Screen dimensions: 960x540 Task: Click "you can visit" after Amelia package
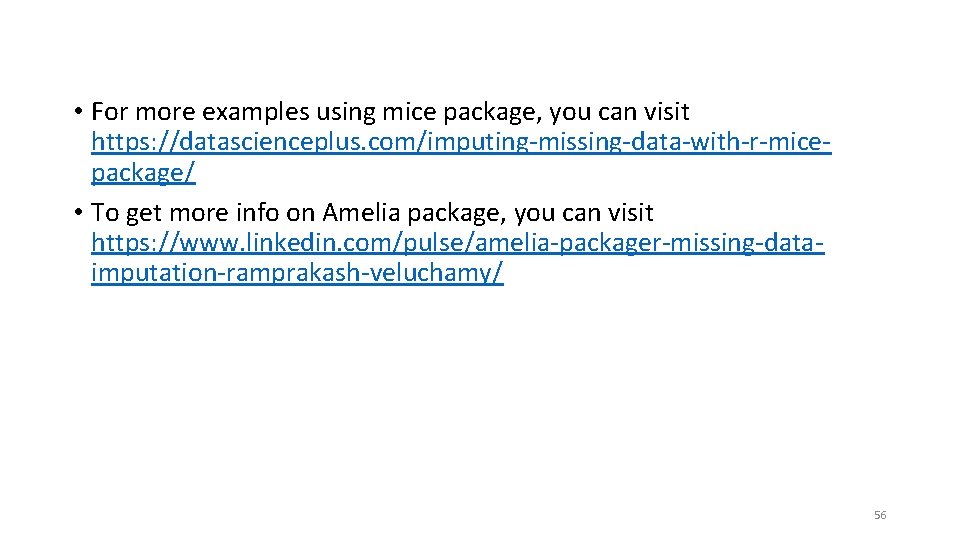tap(583, 214)
